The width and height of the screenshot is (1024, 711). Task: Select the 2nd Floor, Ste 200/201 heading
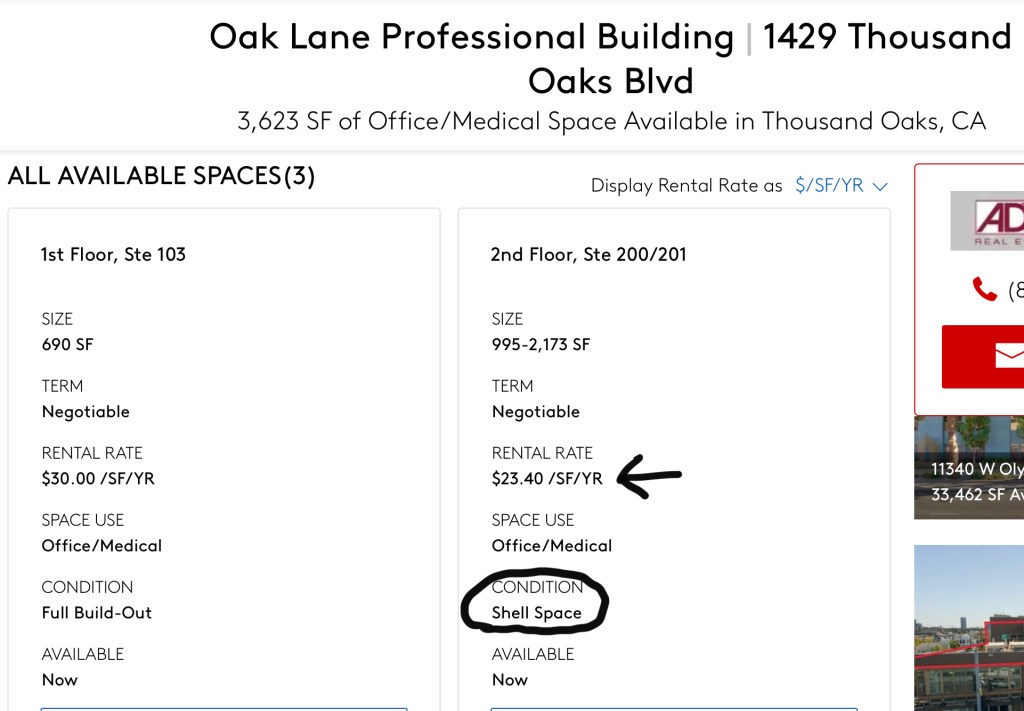coord(588,254)
